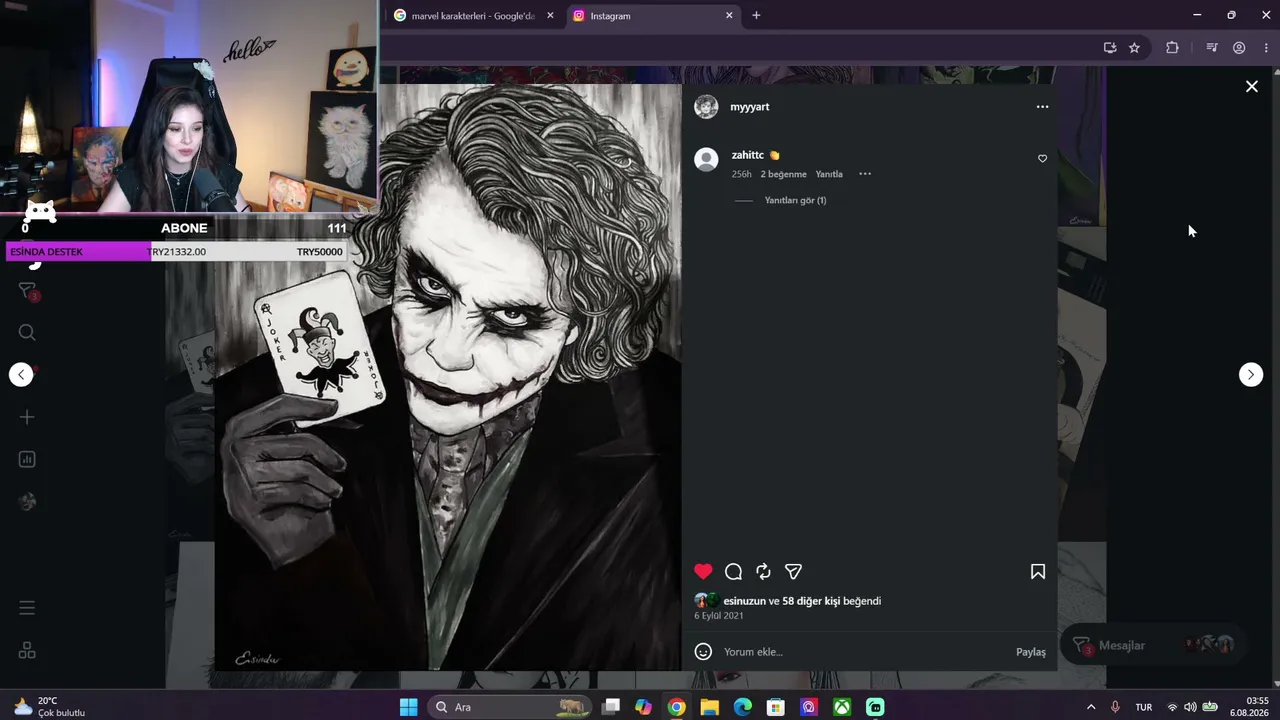This screenshot has height=720, width=1280.
Task: Open more options for zahittc's comment
Action: point(865,174)
